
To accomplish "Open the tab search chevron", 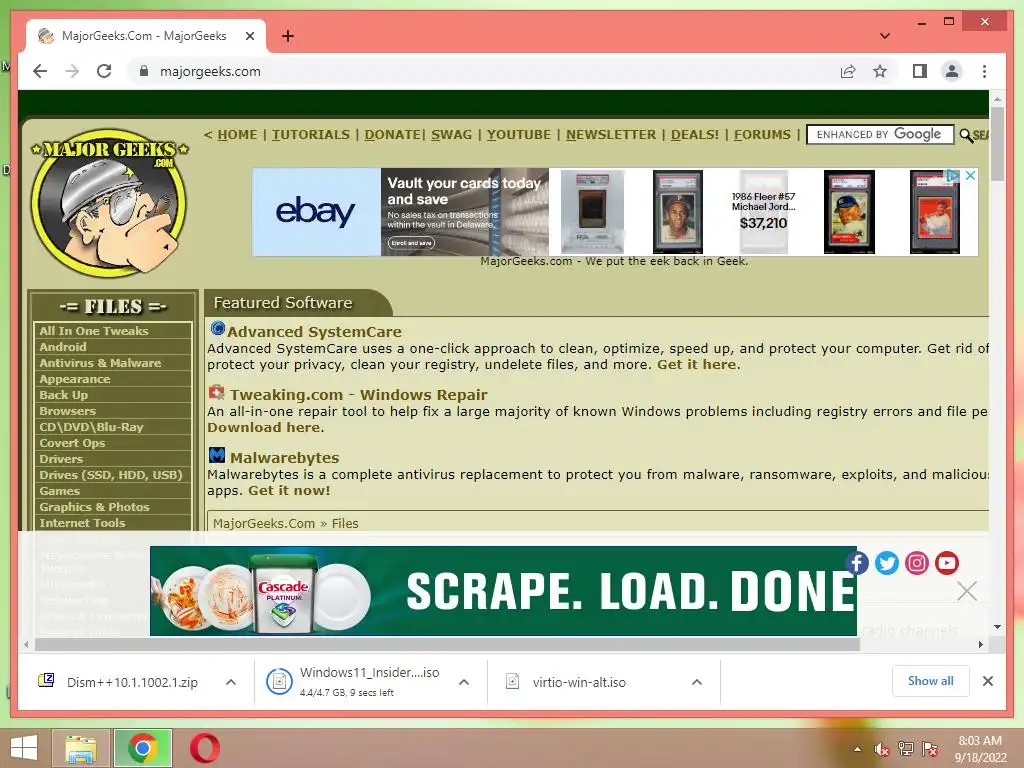I will click(x=884, y=36).
